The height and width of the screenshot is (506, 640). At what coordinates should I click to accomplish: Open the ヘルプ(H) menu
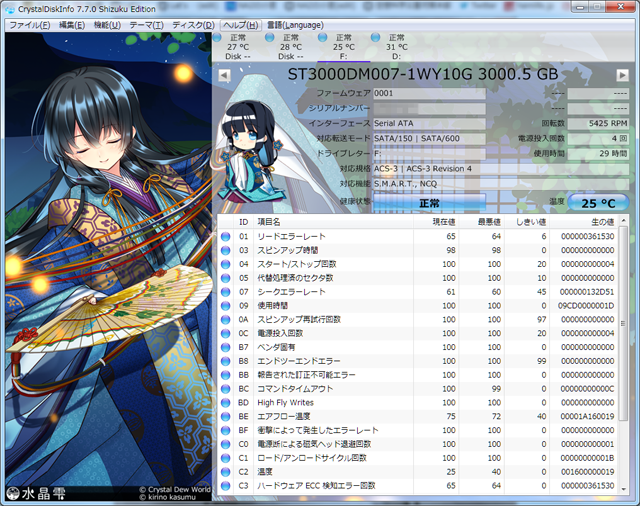point(240,25)
